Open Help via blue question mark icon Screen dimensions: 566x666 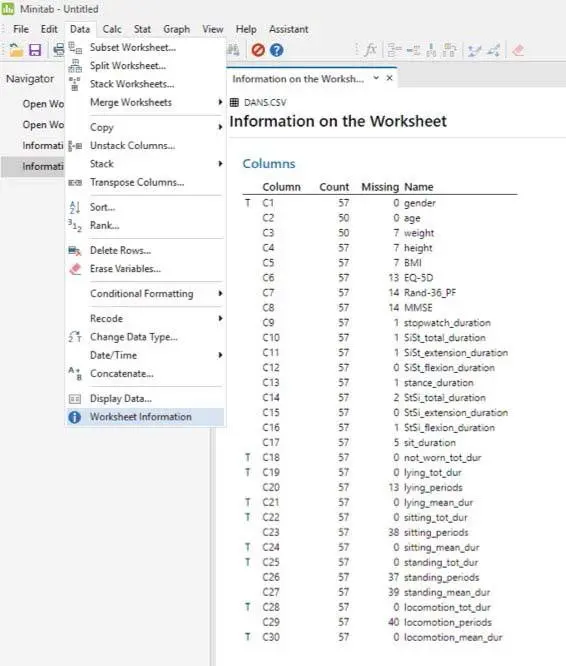[276, 50]
